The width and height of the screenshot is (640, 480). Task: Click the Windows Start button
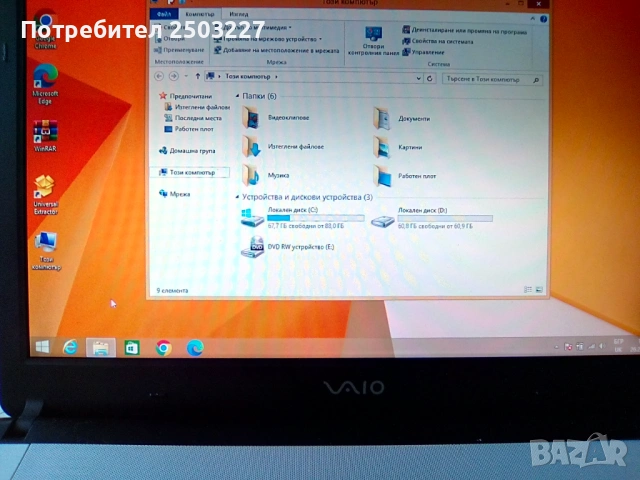42,347
